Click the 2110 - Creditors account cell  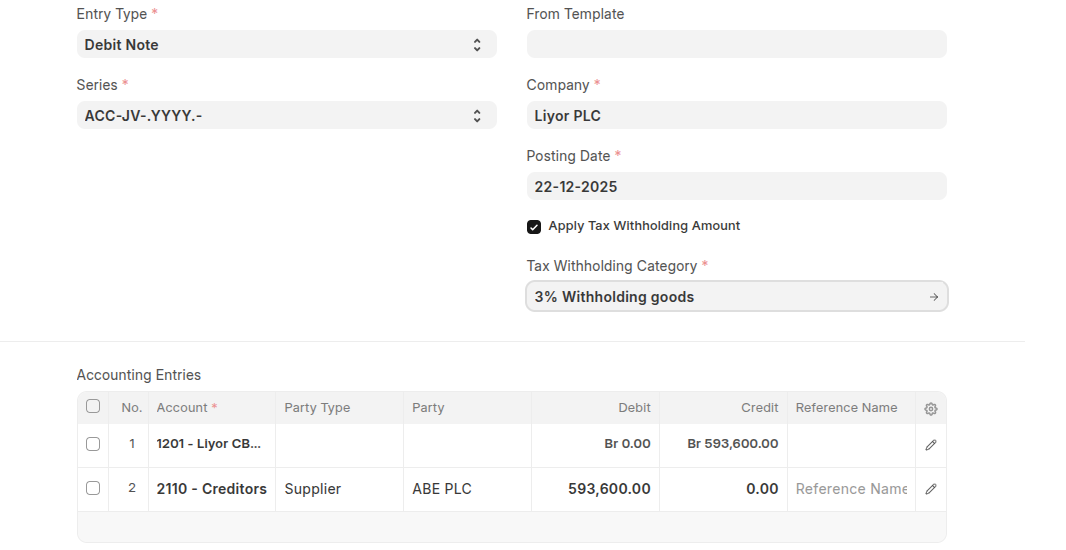(212, 489)
